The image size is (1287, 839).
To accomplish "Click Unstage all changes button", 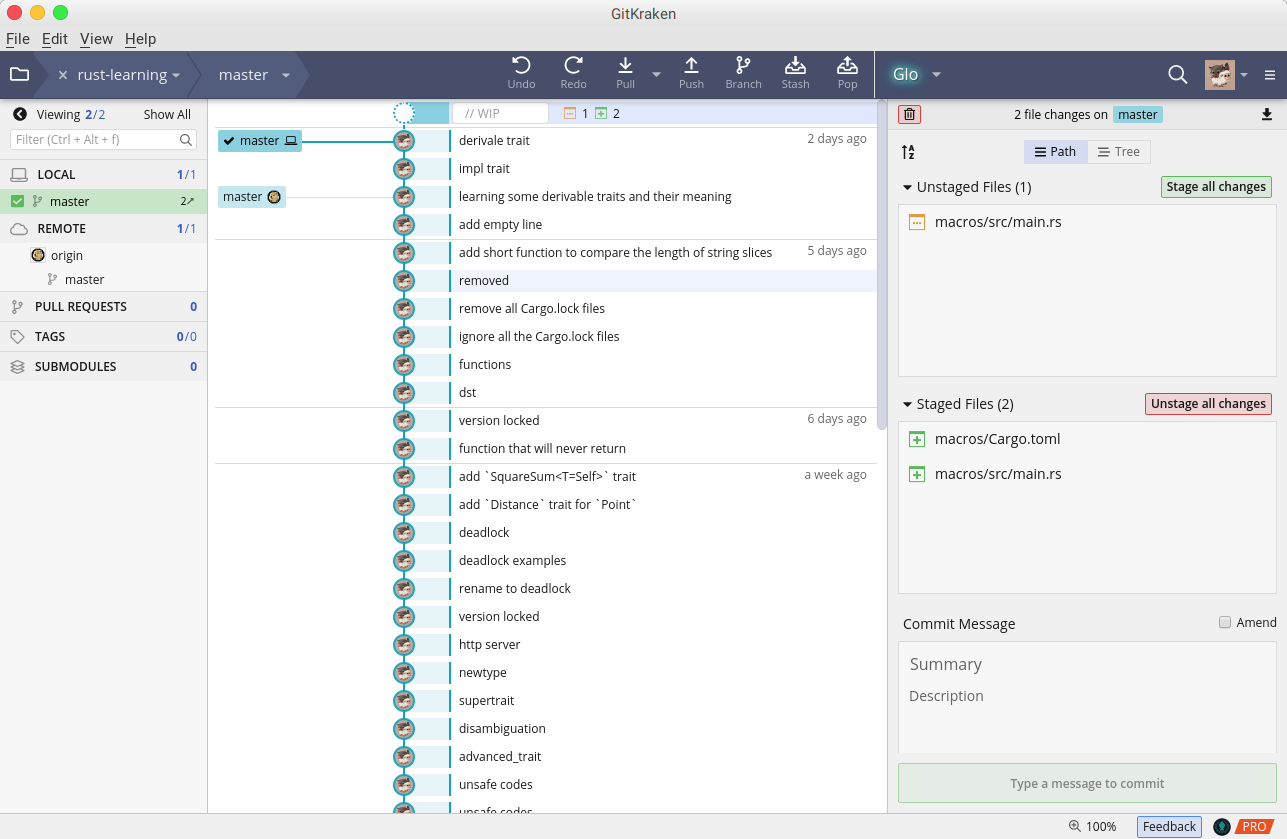I will 1208,404.
